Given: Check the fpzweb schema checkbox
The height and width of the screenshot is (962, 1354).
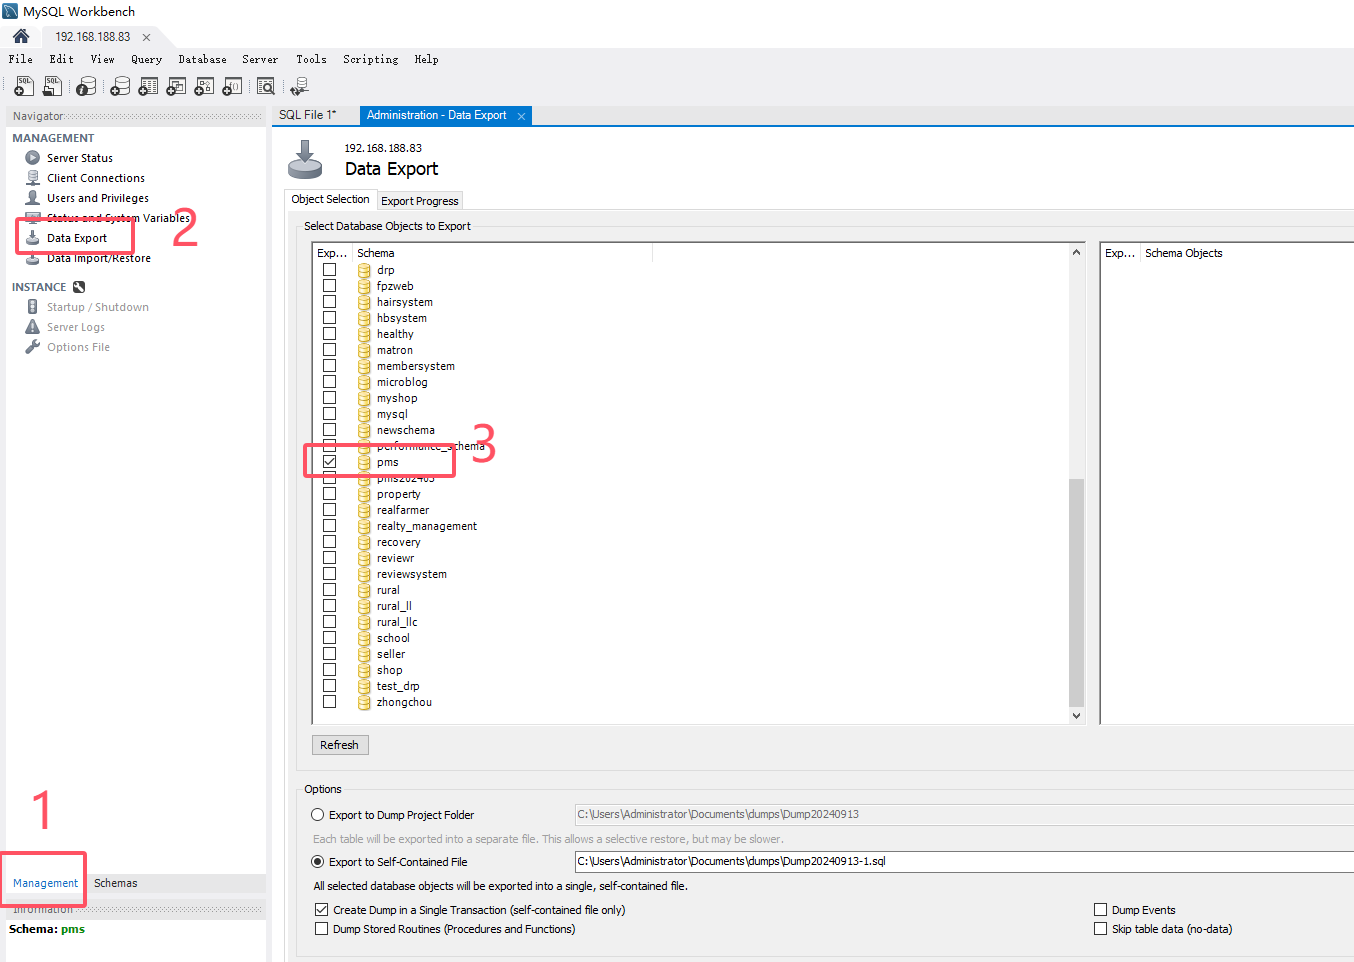Looking at the screenshot, I should (329, 286).
